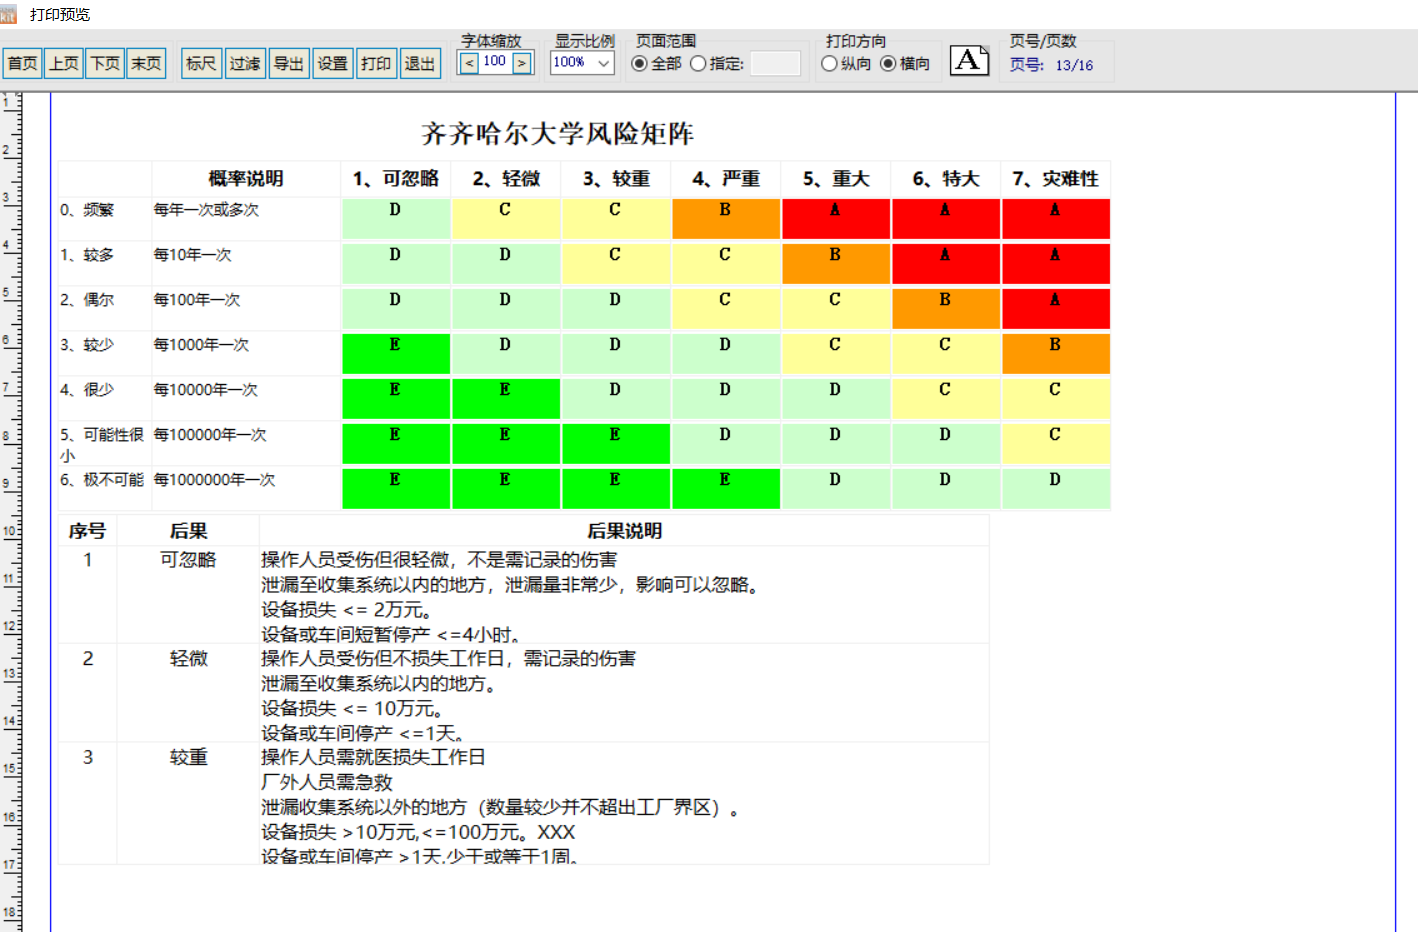Exit preview with 退出 button
This screenshot has width=1418, height=932.
[420, 63]
